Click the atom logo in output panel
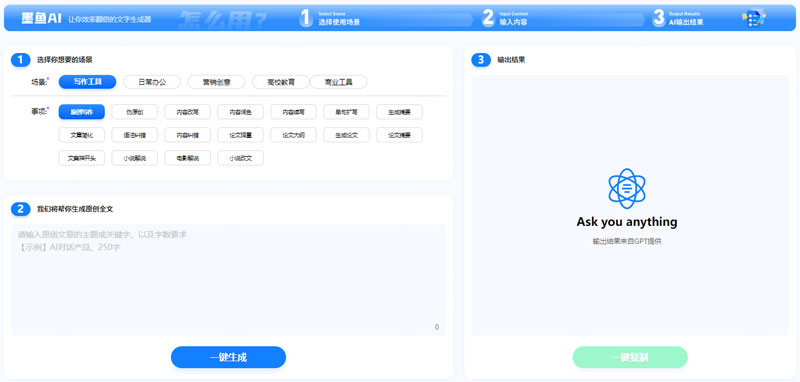The width and height of the screenshot is (800, 382). (627, 188)
